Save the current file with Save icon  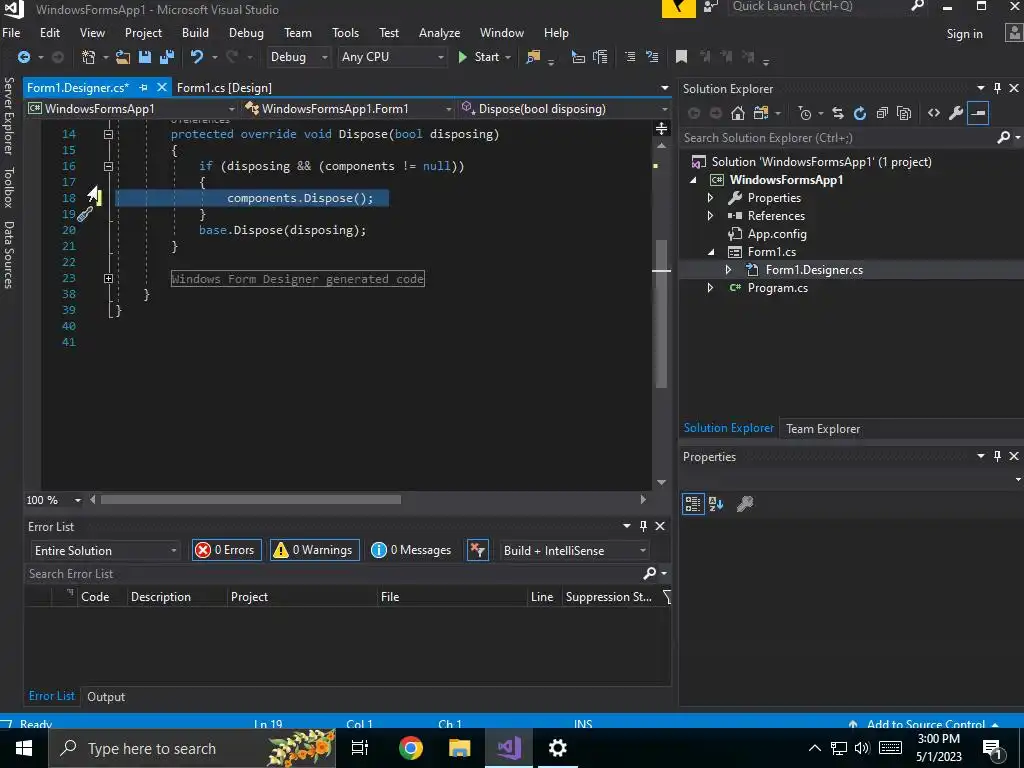pyautogui.click(x=144, y=57)
